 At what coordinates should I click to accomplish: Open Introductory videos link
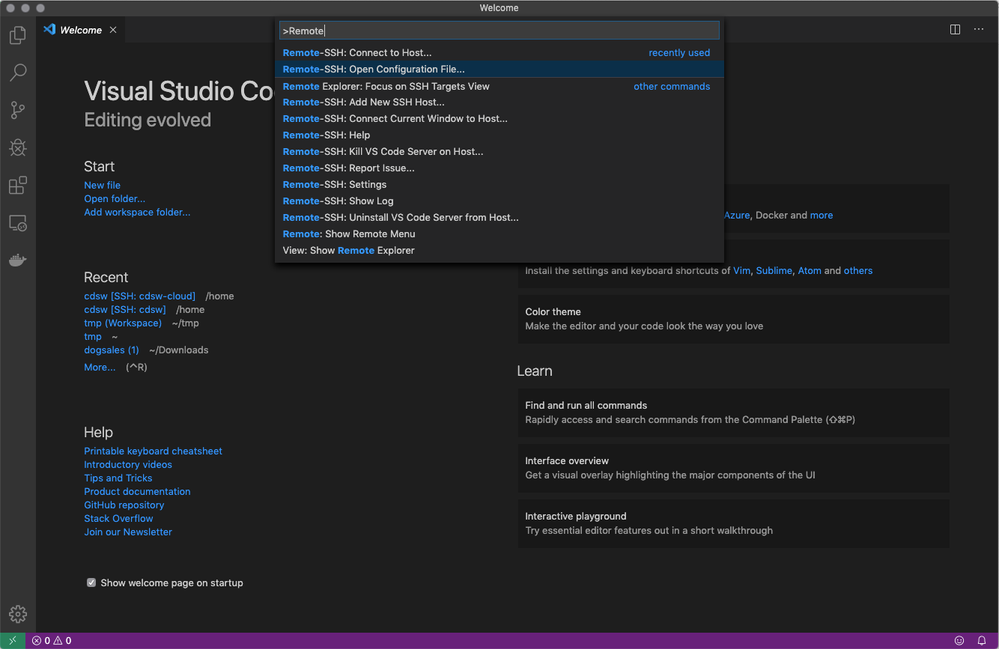[128, 464]
